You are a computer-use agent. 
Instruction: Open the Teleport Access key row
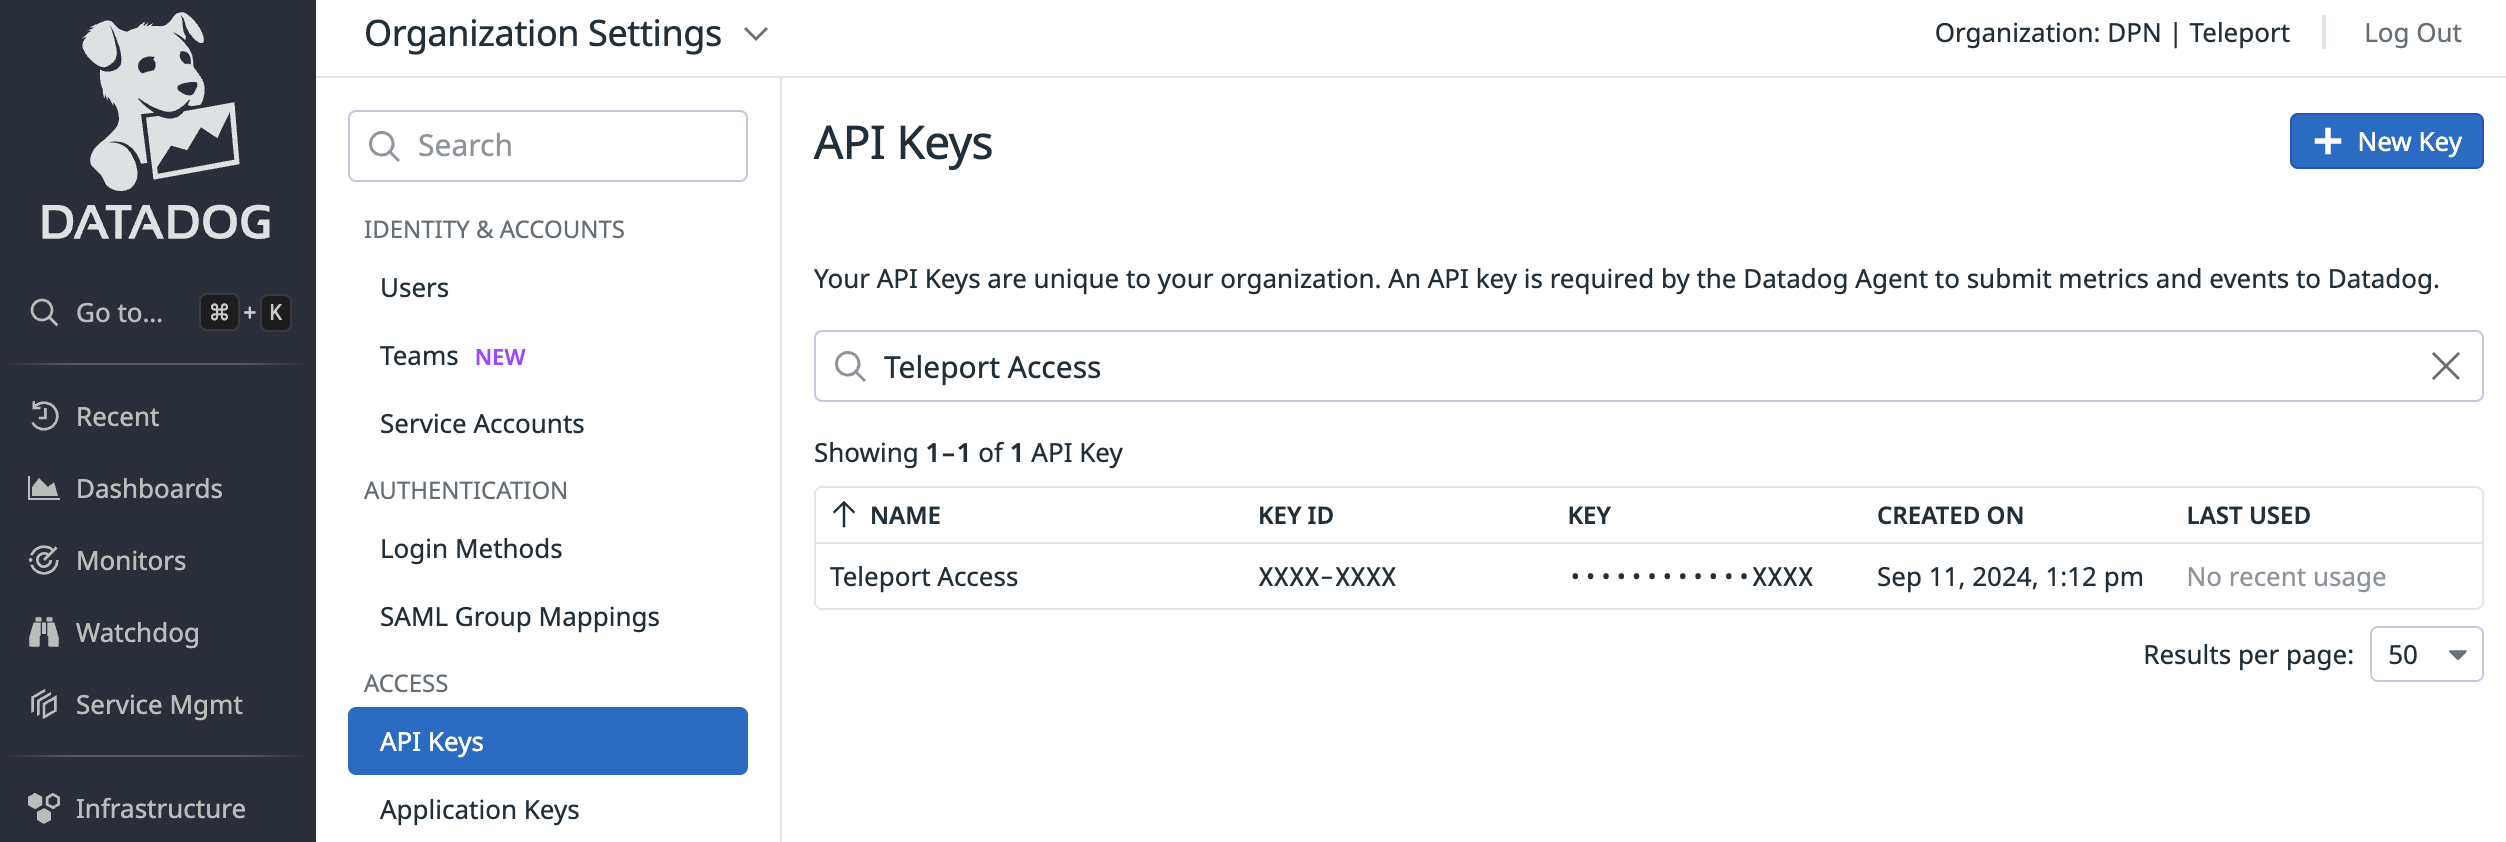923,577
